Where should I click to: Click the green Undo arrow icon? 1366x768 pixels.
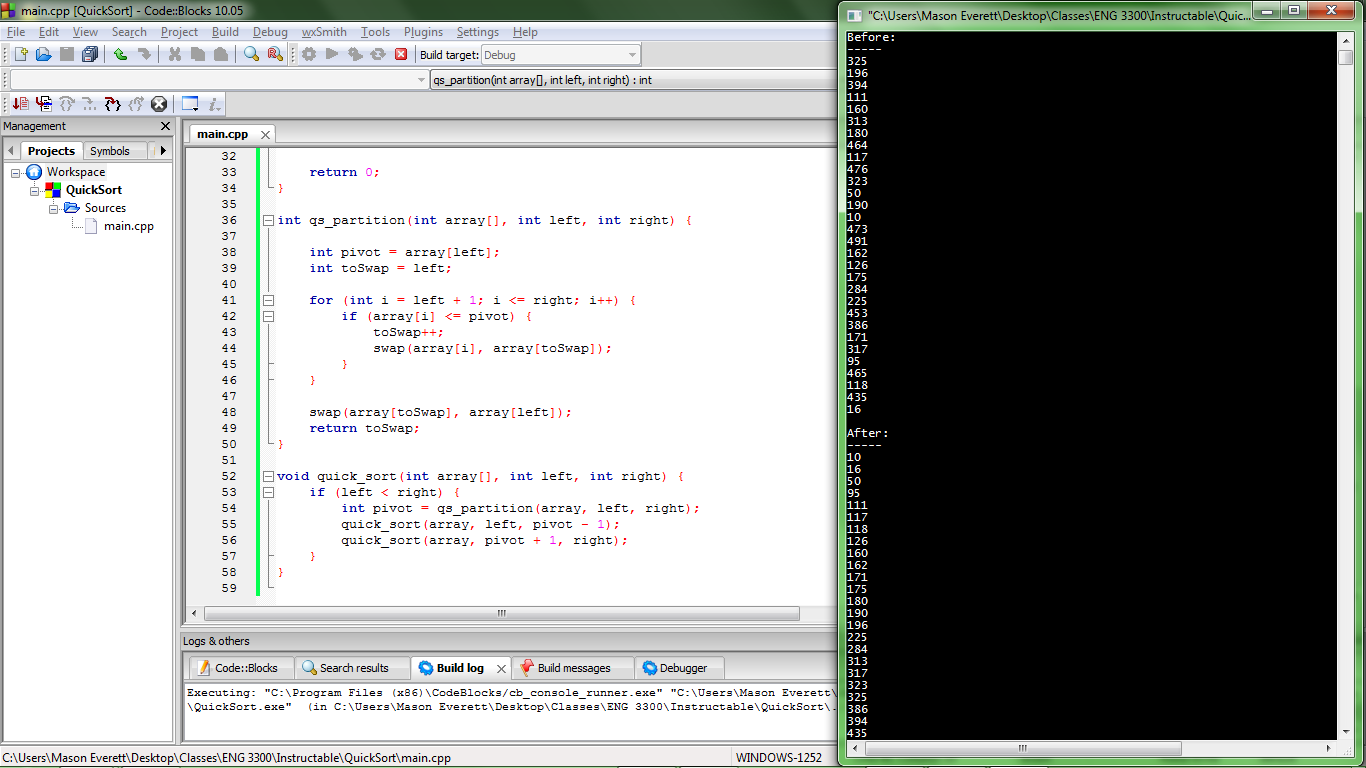[120, 55]
